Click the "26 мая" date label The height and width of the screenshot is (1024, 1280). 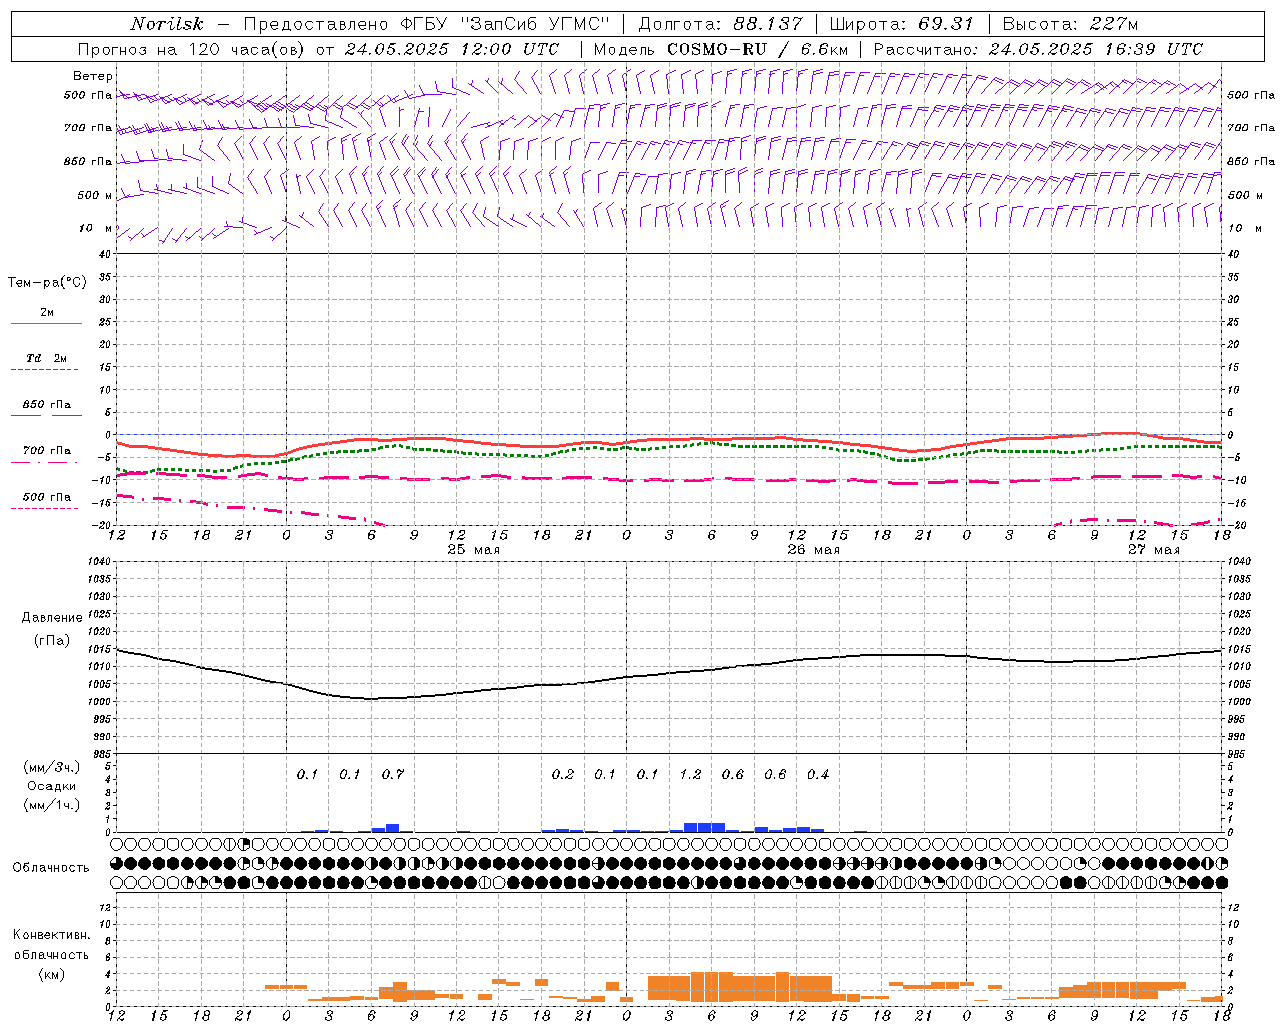tap(814, 550)
